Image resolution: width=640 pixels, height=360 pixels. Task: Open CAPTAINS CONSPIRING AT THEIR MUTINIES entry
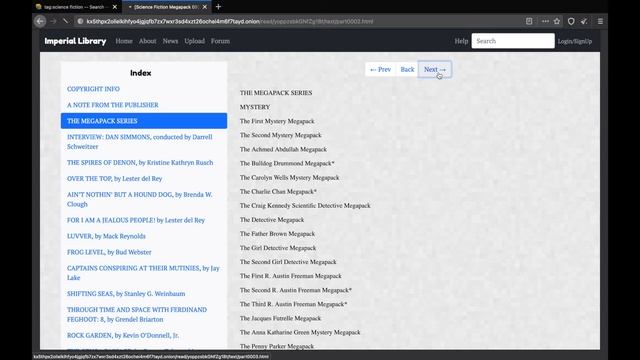click(x=143, y=273)
